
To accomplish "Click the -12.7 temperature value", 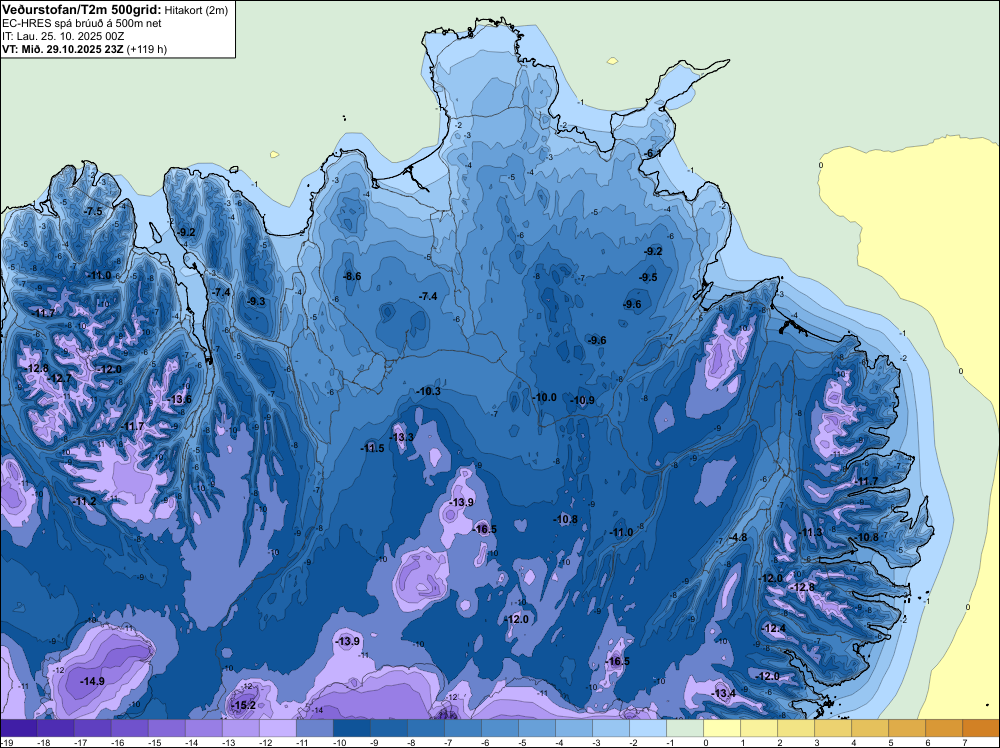I will click(60, 378).
